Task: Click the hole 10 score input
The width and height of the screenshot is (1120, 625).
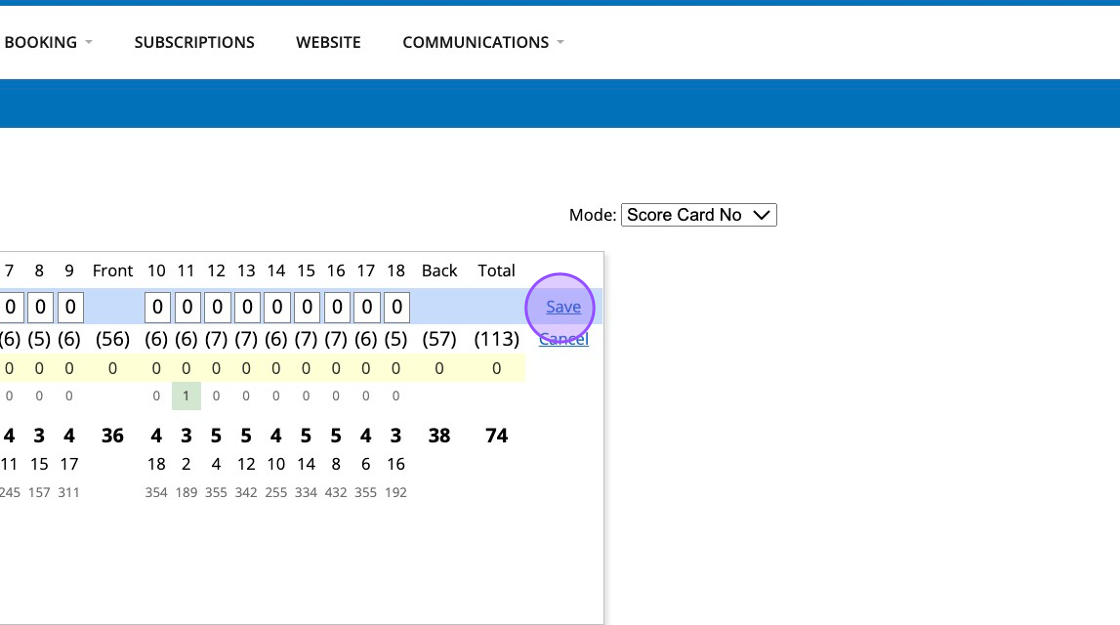Action: pyautogui.click(x=157, y=307)
